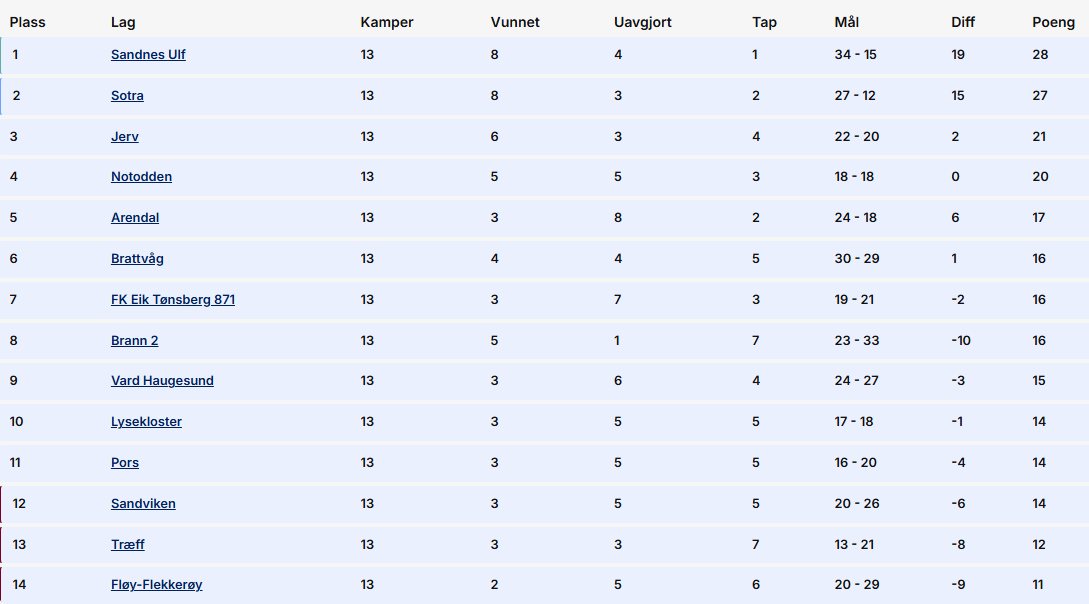Open the Sotra team page
This screenshot has height=604, width=1089.
(x=127, y=96)
